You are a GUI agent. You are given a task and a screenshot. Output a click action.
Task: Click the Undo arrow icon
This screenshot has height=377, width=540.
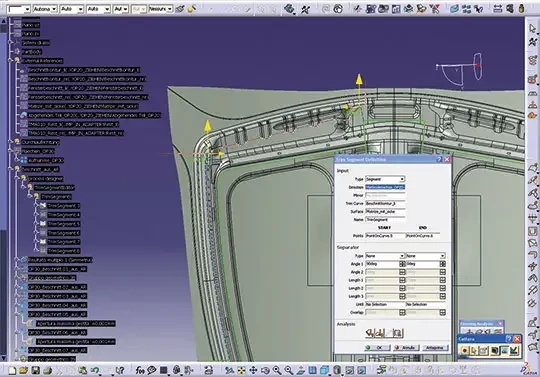(x=94, y=370)
